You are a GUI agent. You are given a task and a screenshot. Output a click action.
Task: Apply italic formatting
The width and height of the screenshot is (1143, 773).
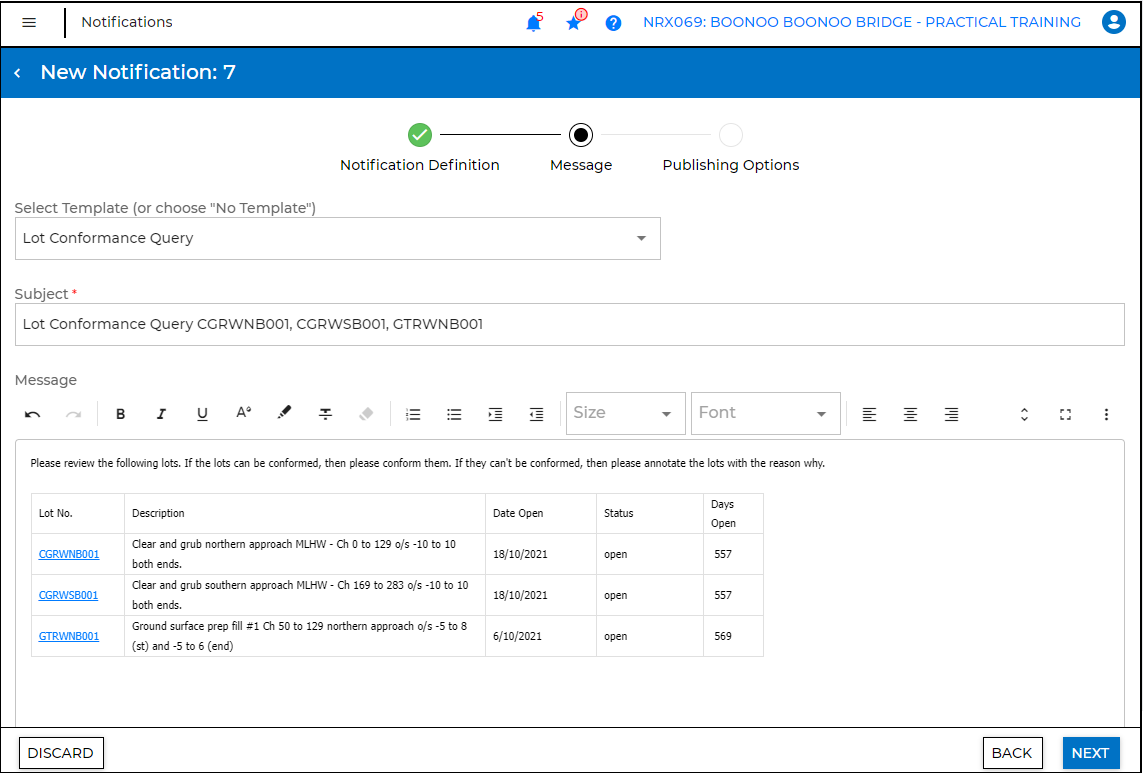(x=161, y=414)
